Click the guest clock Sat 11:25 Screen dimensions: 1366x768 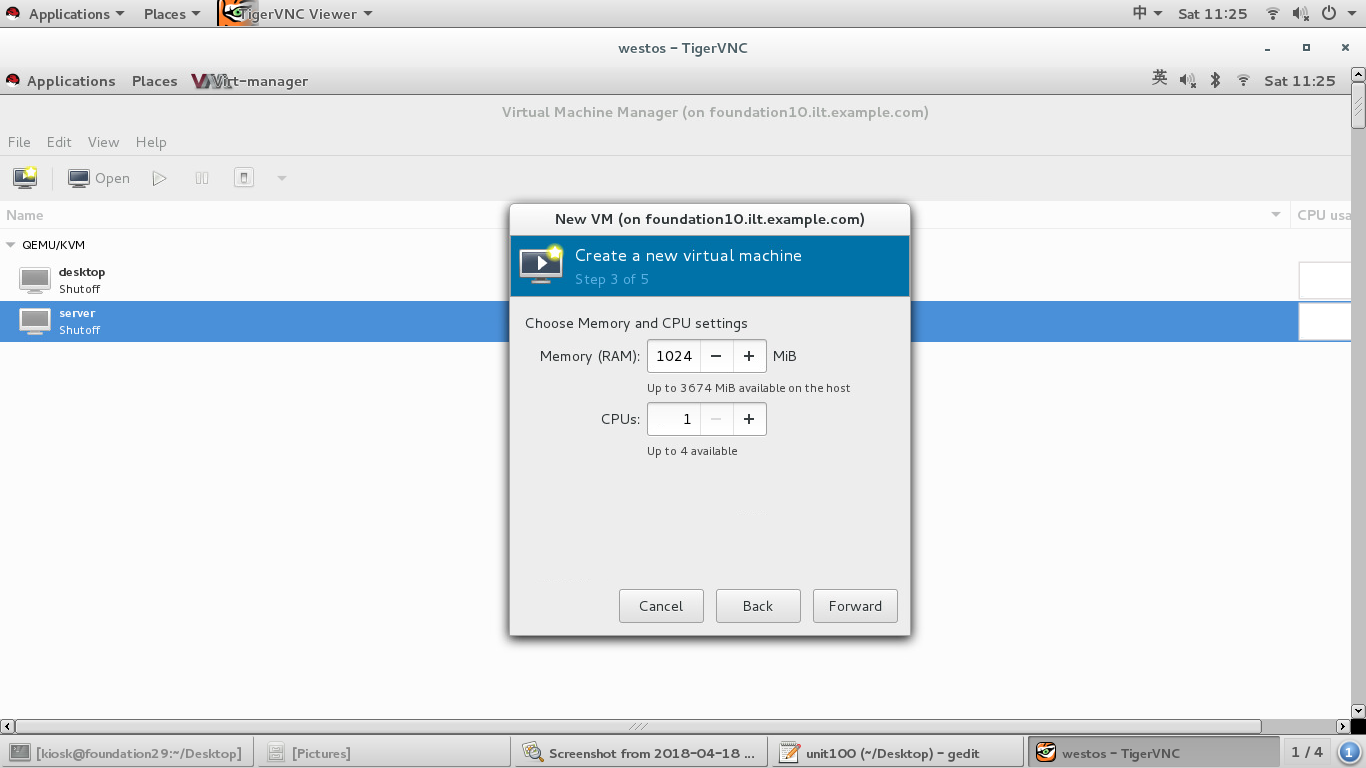1300,81
